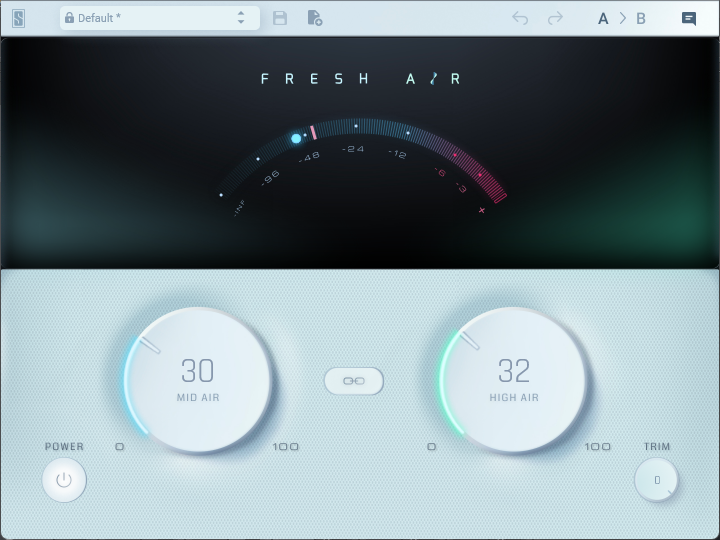Save the current preset with disk icon
This screenshot has width=720, height=540.
pos(280,18)
